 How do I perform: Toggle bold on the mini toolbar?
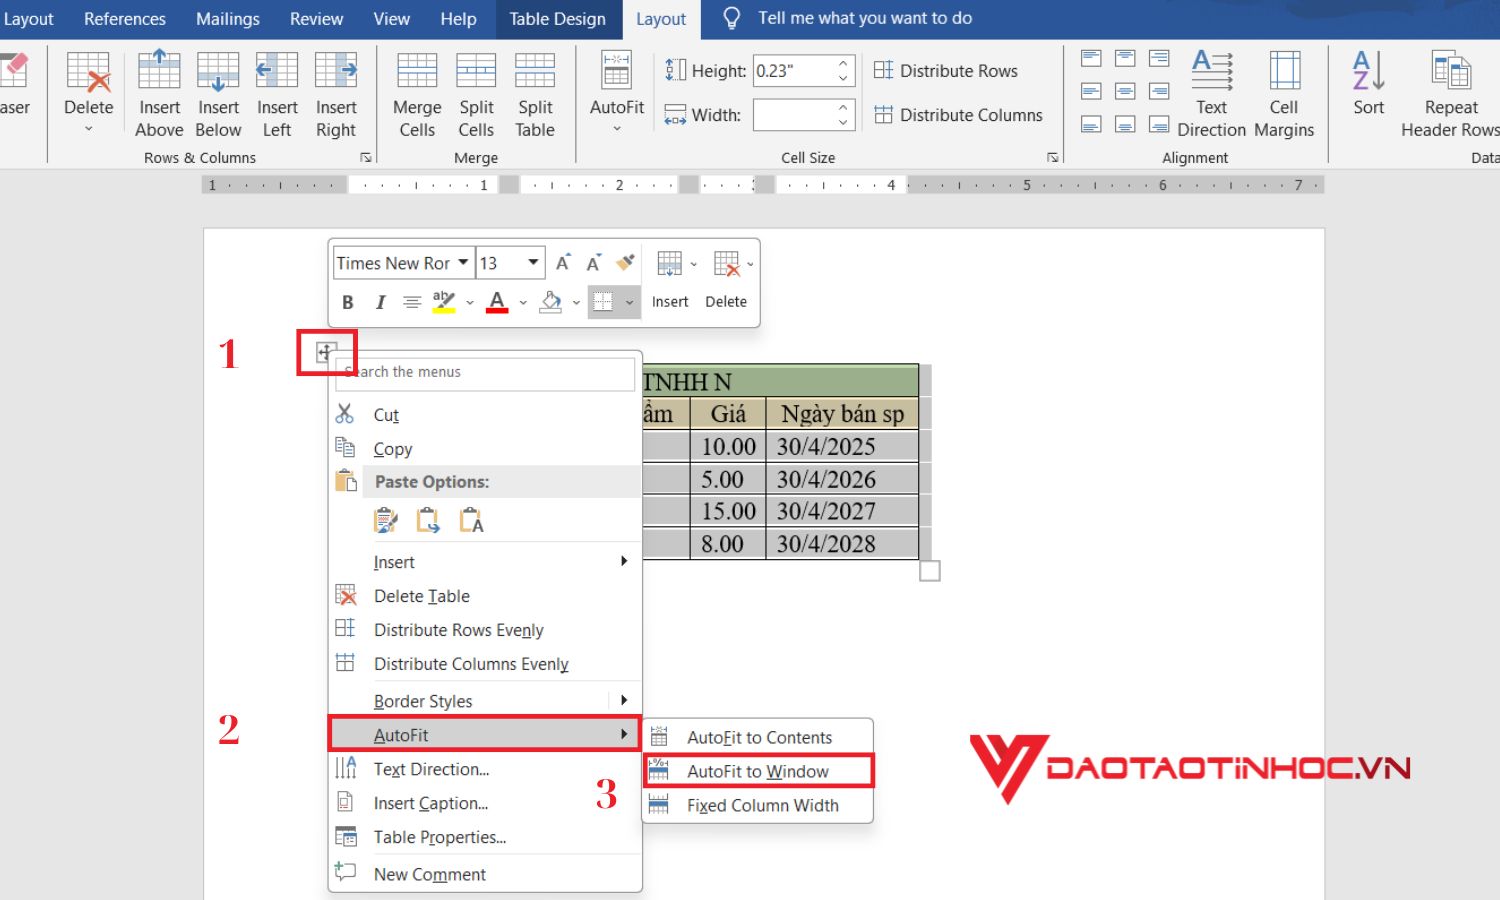[x=347, y=301]
